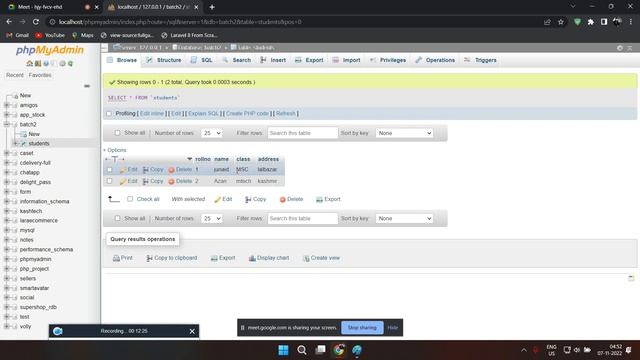The height and width of the screenshot is (360, 640).
Task: Select the checkbox for row junaid
Action: click(109, 170)
